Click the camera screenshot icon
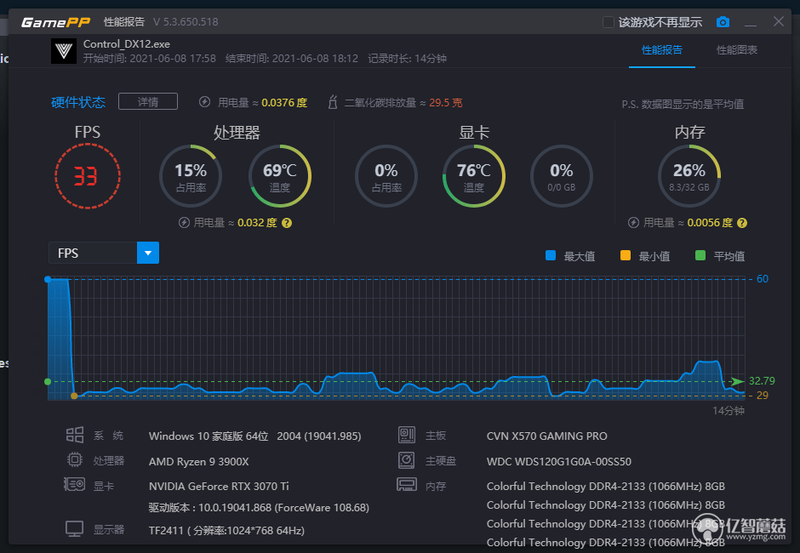800x553 pixels. point(722,22)
